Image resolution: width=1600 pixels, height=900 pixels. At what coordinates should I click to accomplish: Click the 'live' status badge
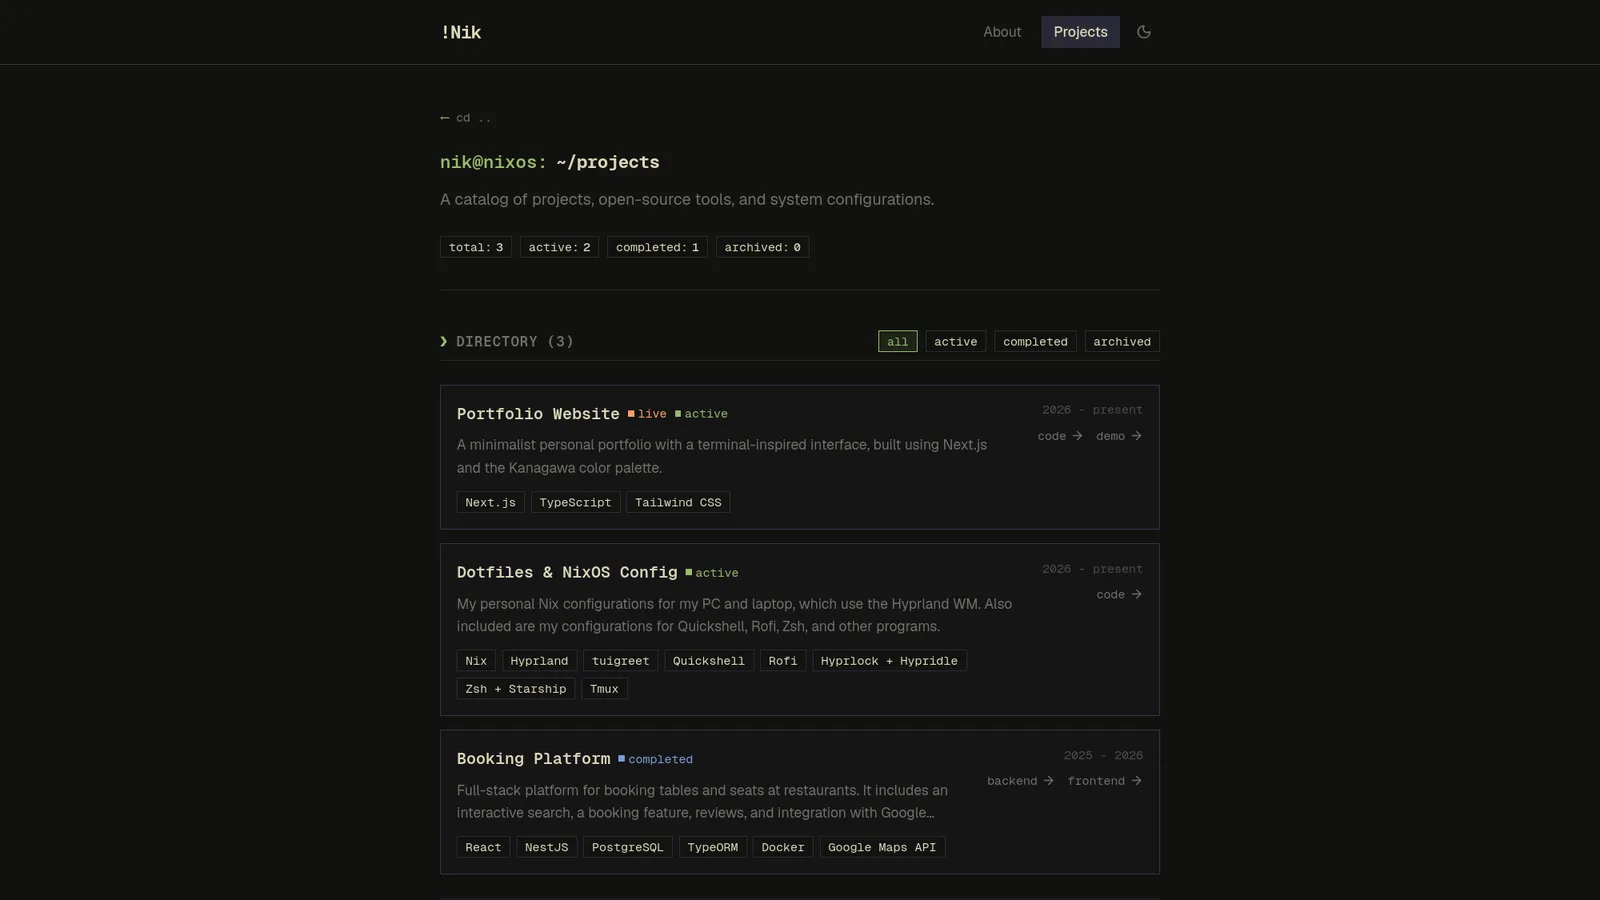pos(647,414)
